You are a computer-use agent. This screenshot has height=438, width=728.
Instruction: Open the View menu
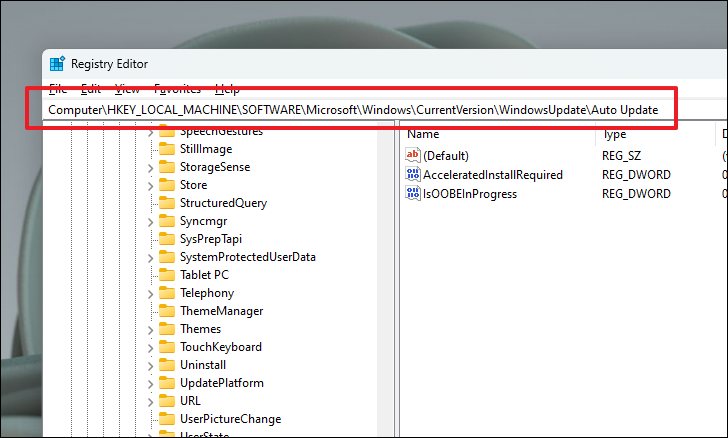(127, 89)
